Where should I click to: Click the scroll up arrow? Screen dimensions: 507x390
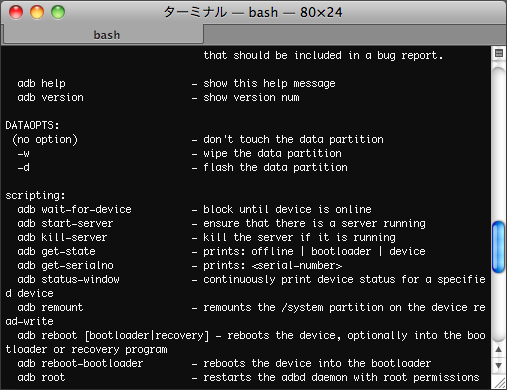coord(499,350)
